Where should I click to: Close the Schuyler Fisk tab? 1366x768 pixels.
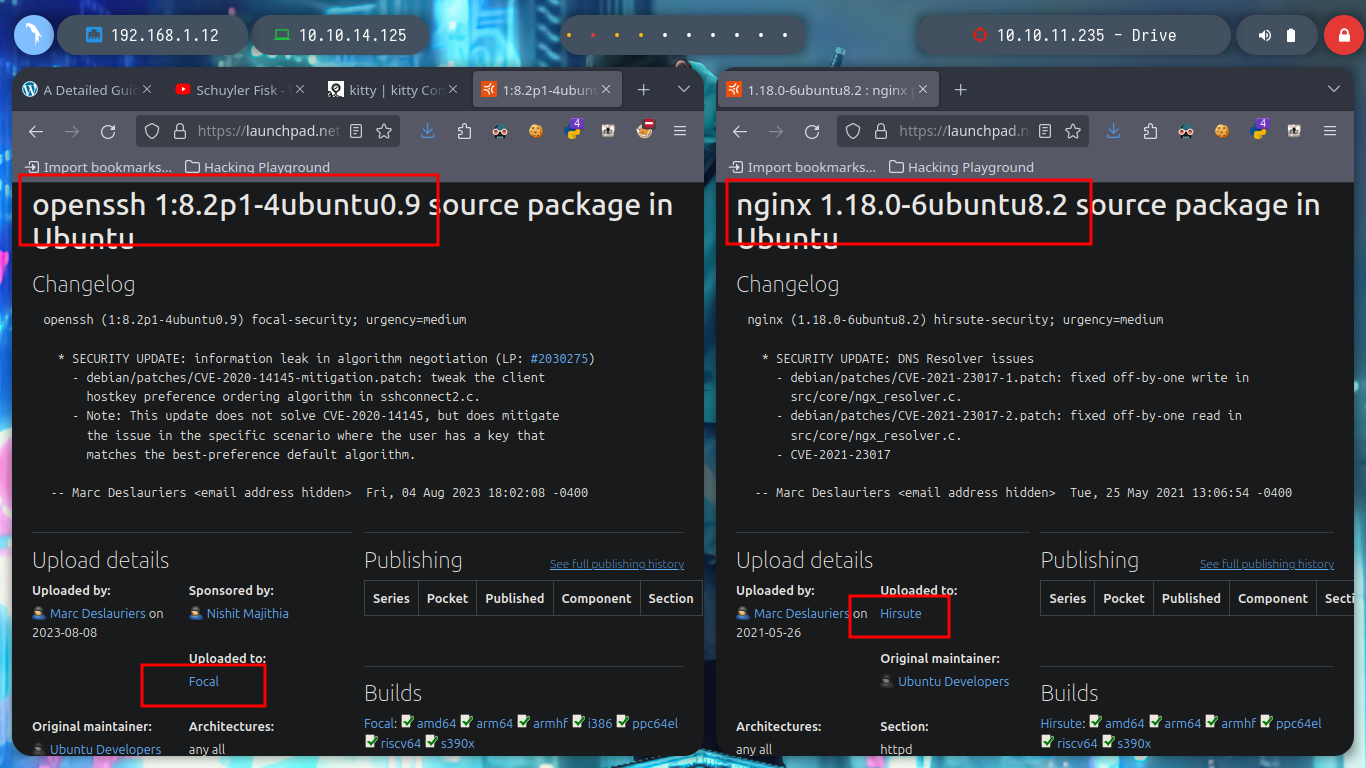(x=299, y=89)
